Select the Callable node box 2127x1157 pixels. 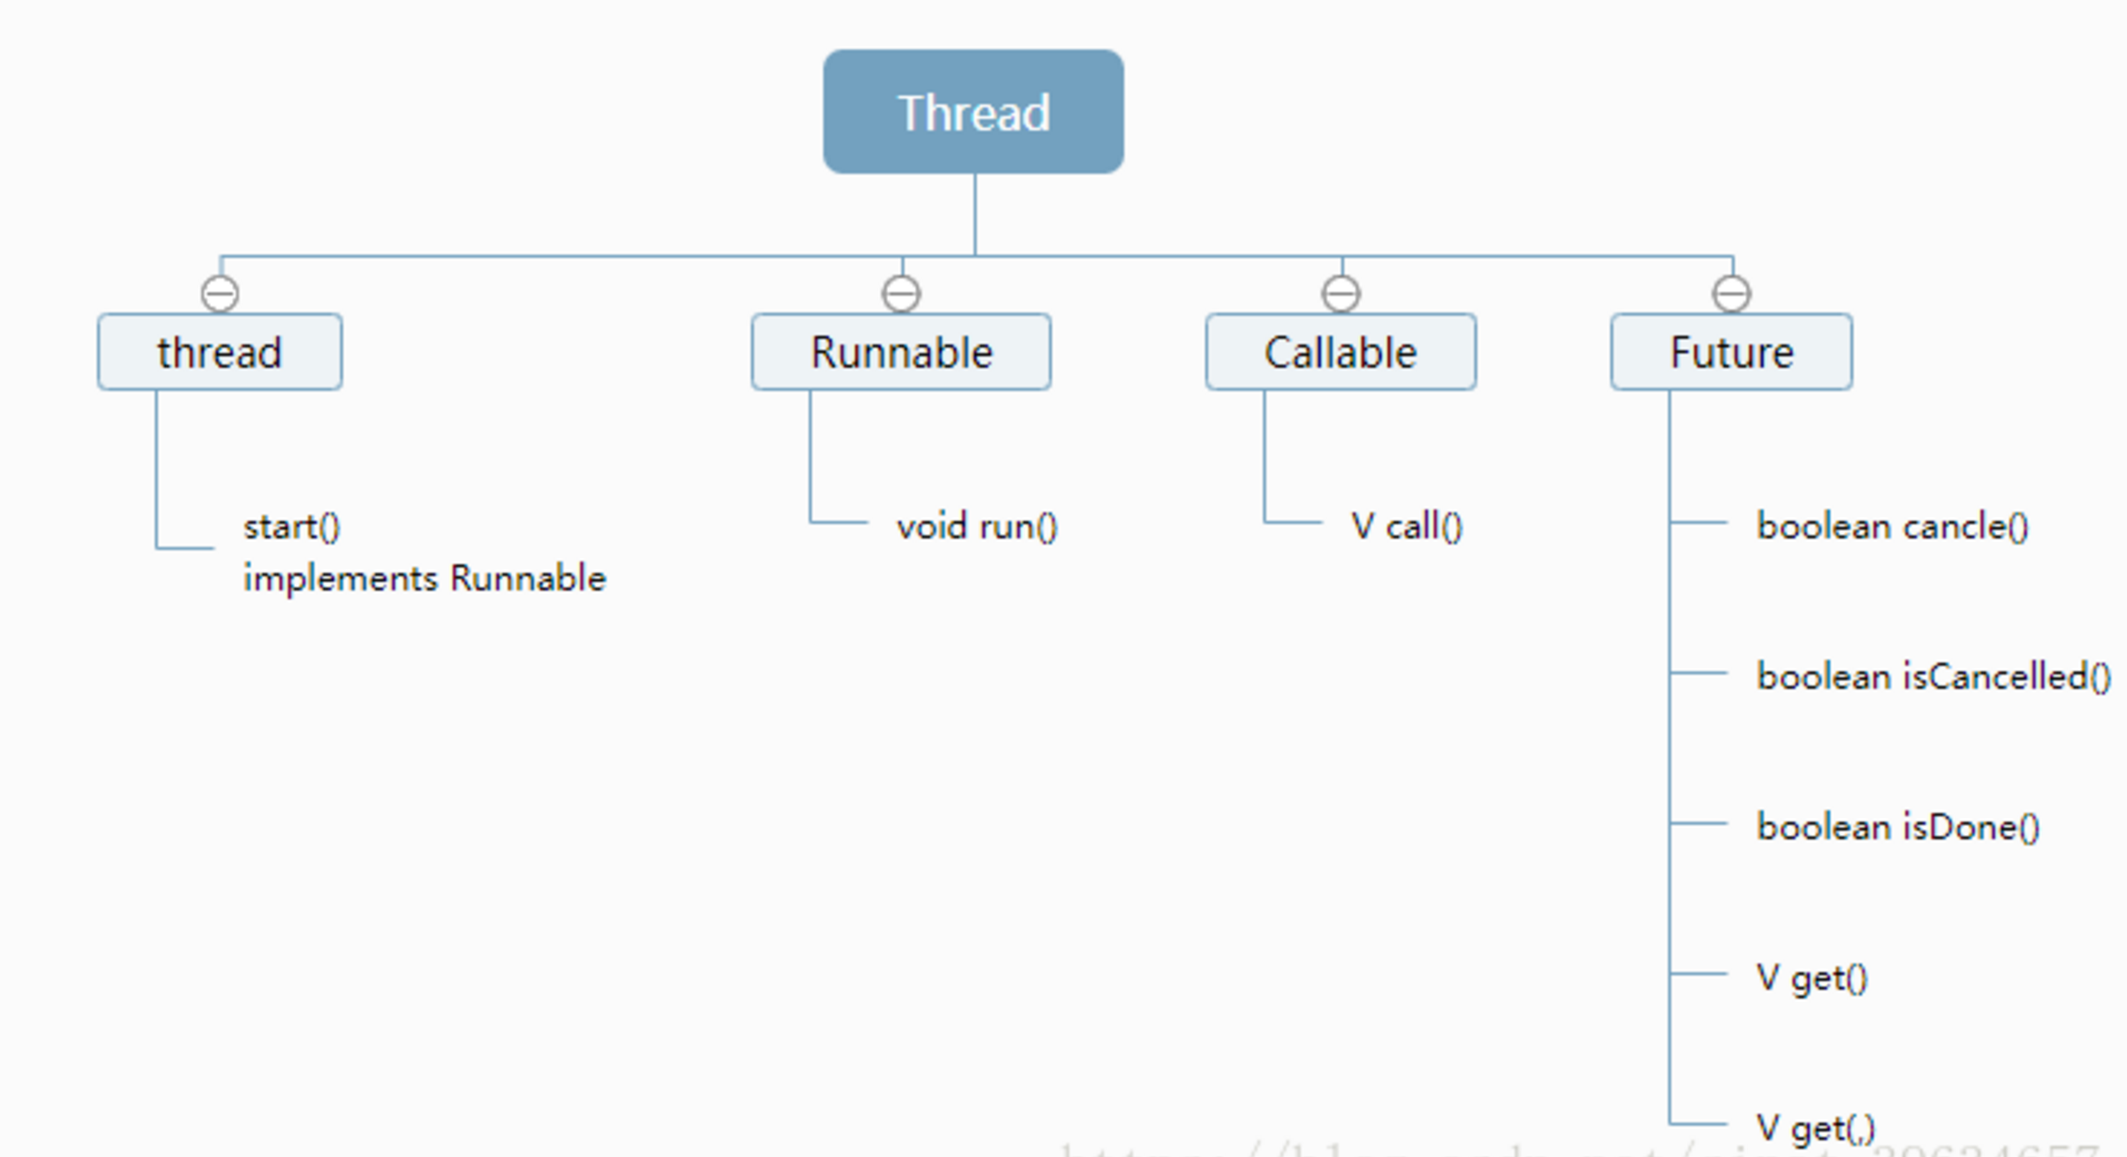click(x=1340, y=352)
